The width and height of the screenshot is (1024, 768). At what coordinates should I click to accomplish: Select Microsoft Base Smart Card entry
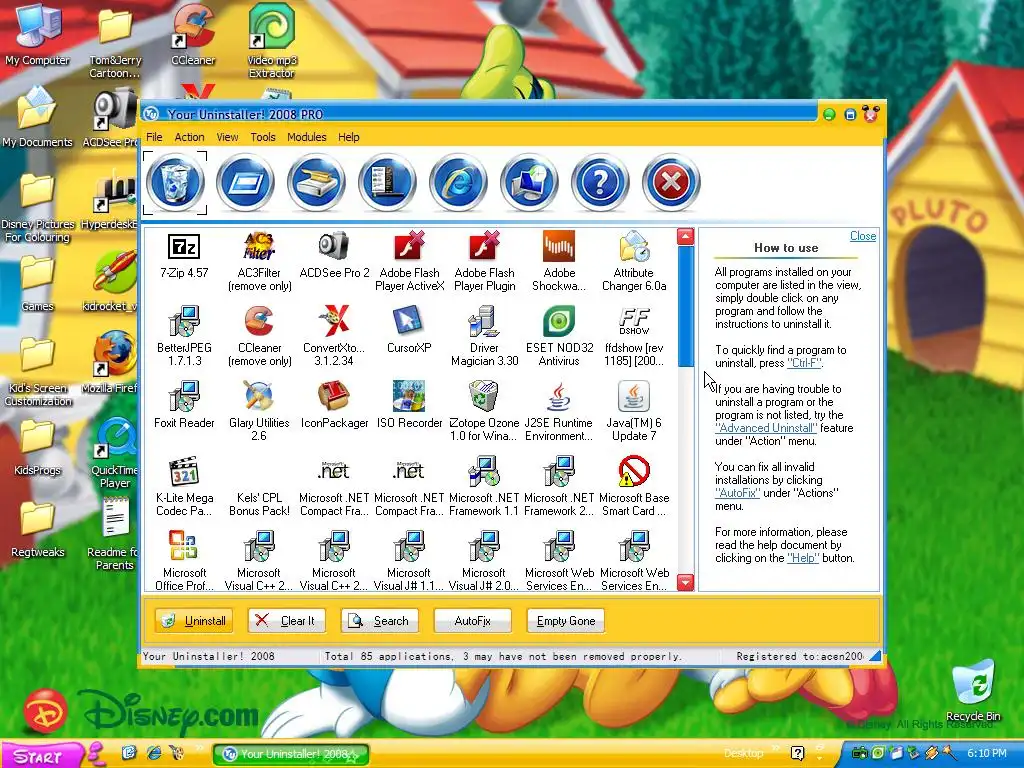coord(634,487)
